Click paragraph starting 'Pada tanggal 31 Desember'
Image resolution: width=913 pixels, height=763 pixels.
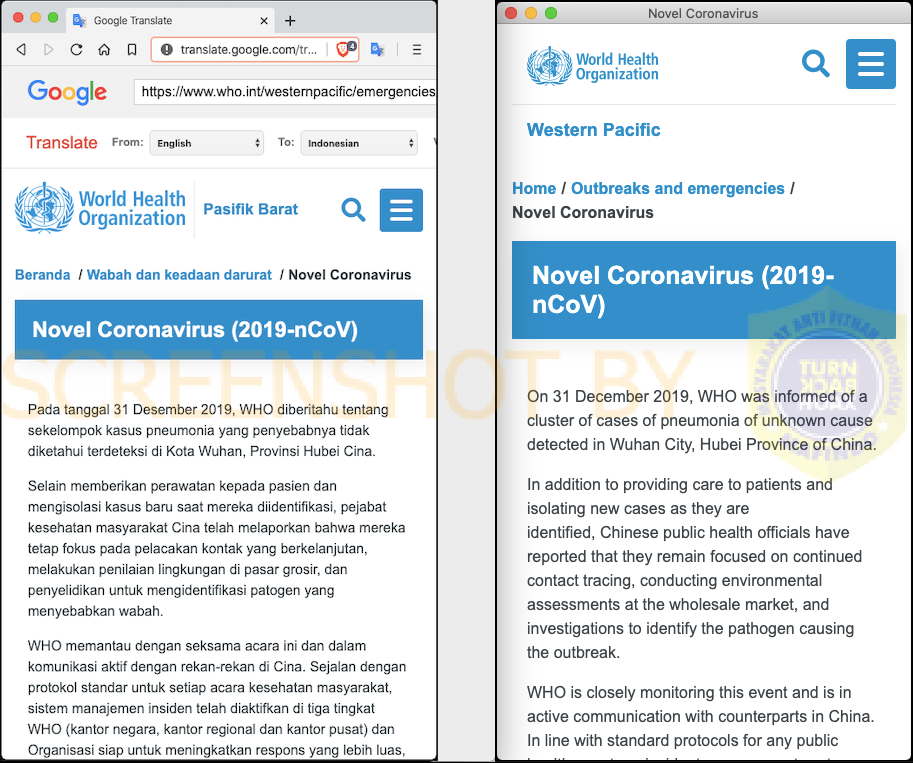(208, 430)
